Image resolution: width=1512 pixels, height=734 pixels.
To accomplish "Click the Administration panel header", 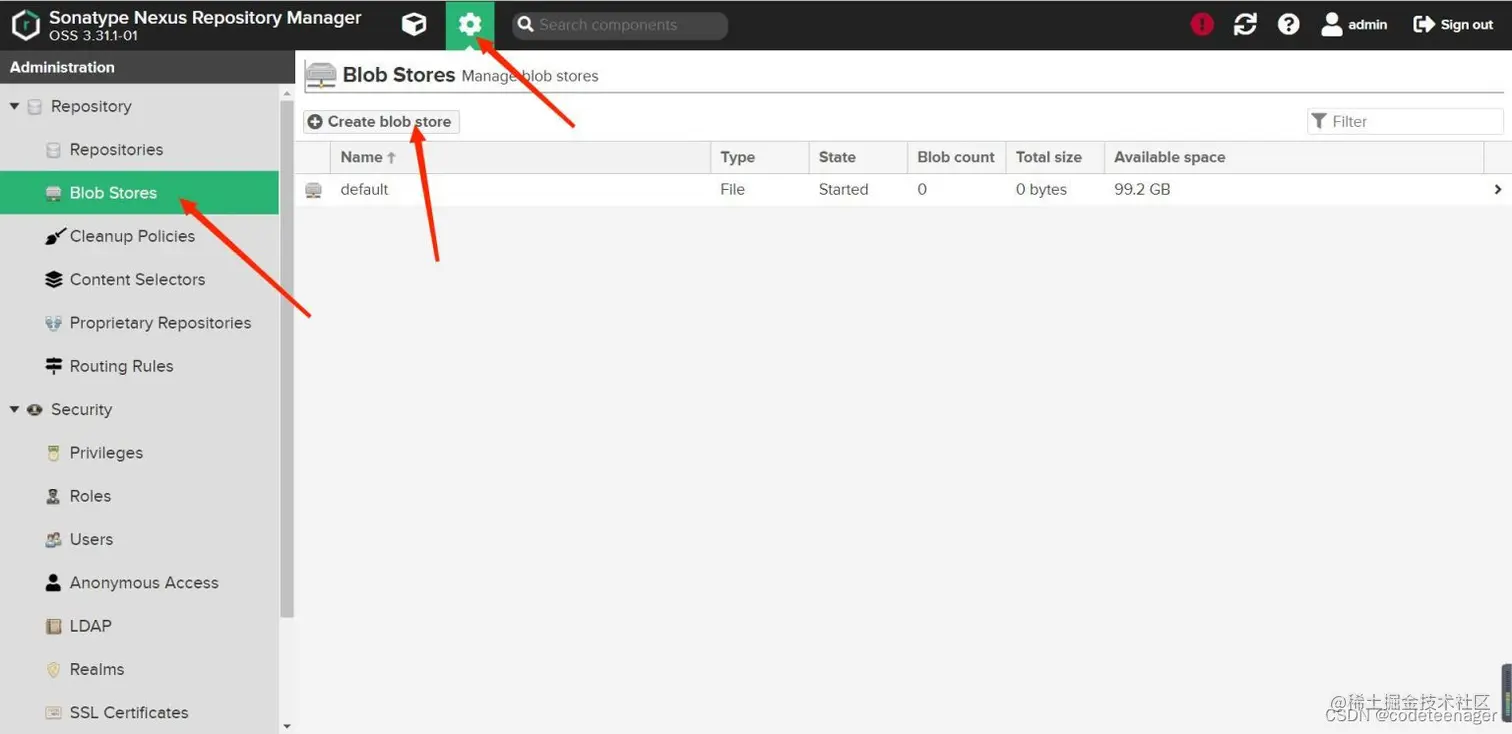I will [147, 67].
